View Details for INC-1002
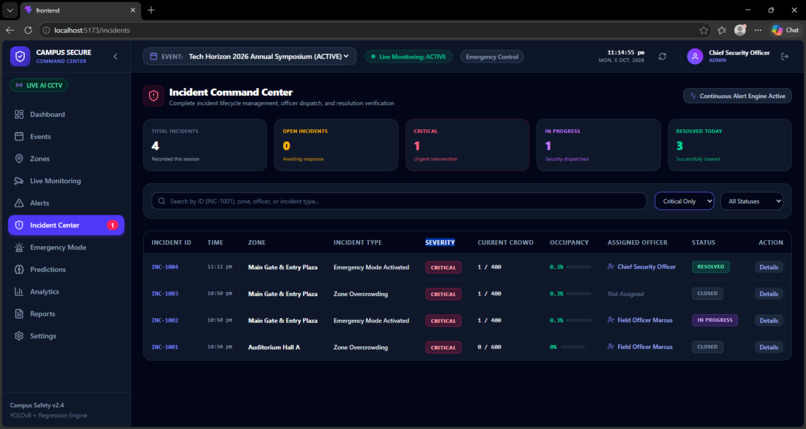 pyautogui.click(x=768, y=321)
